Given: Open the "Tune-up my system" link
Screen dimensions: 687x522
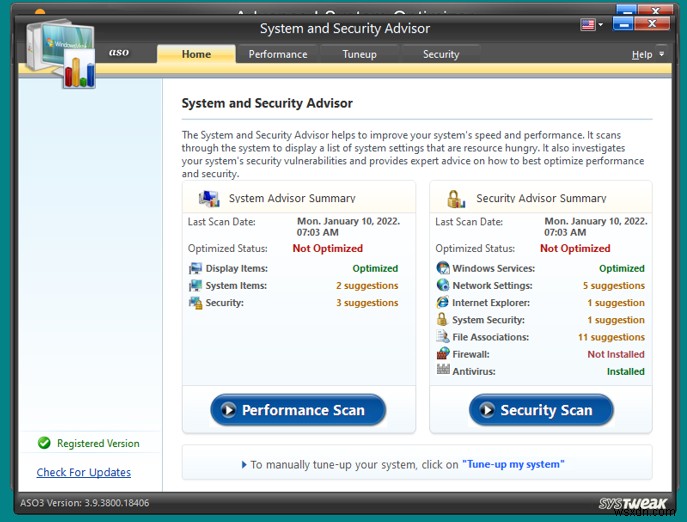Looking at the screenshot, I should point(513,464).
